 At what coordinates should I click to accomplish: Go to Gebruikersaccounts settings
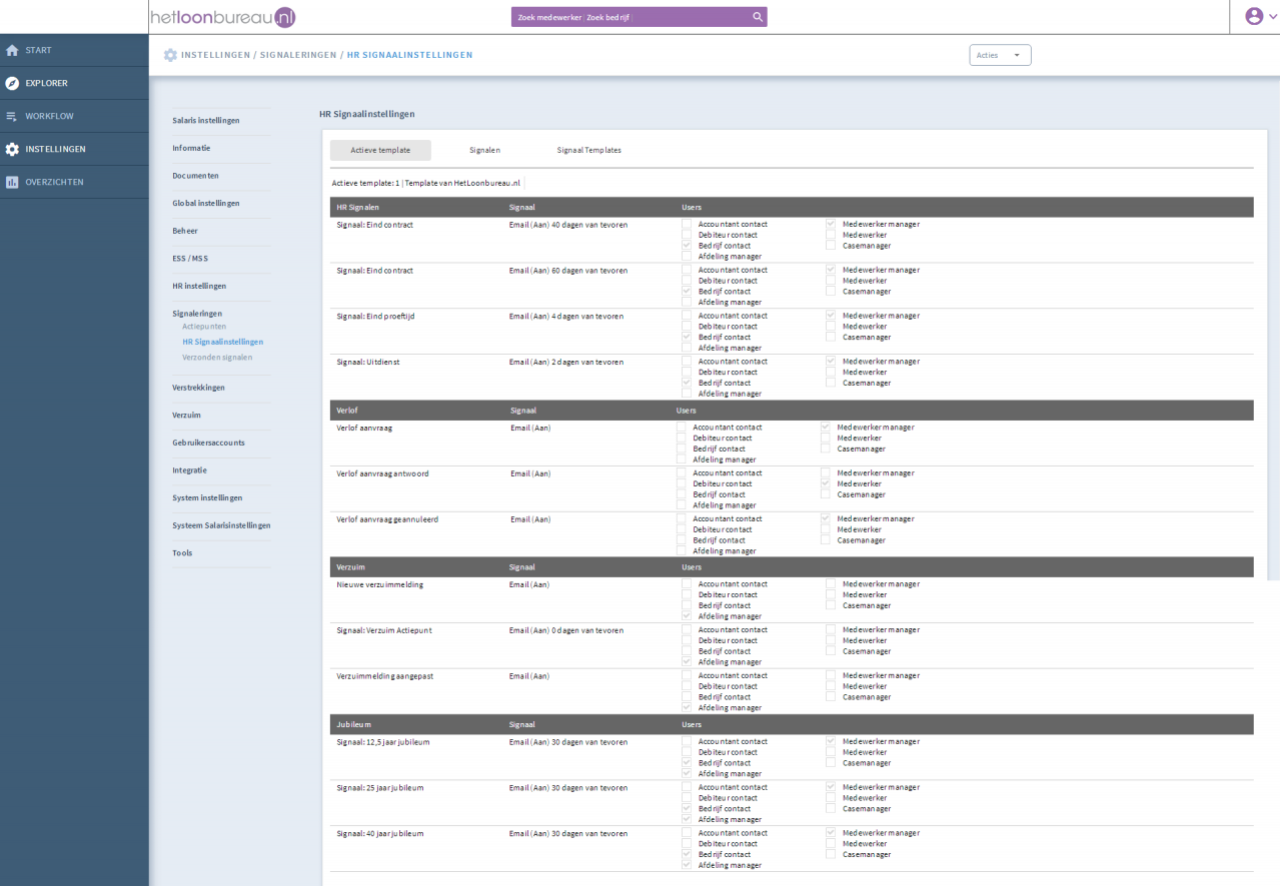[208, 442]
